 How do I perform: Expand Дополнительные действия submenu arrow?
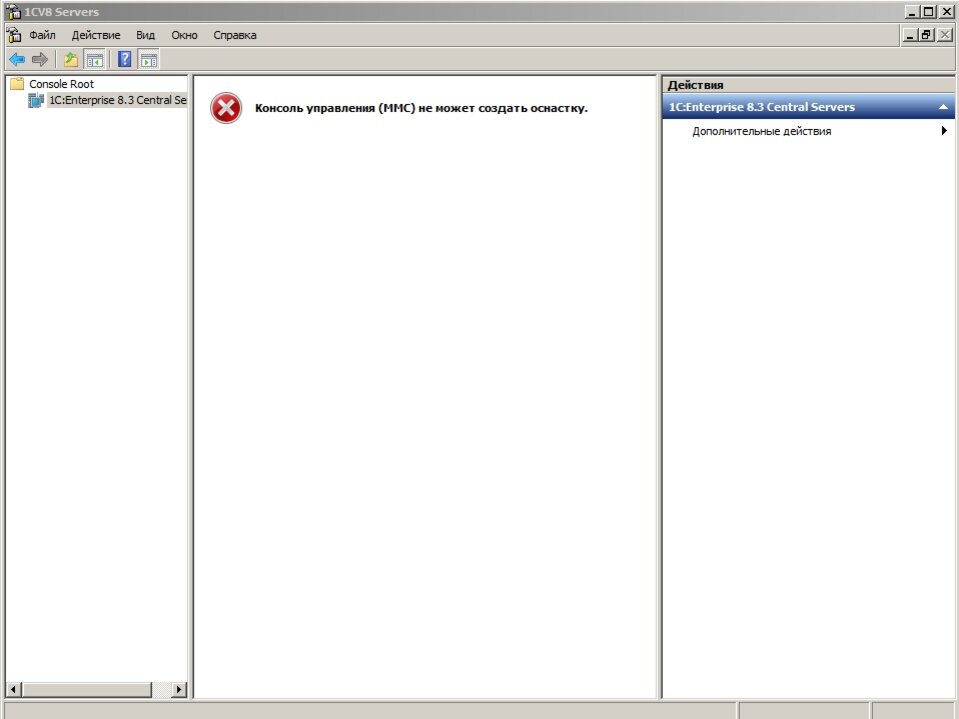tap(944, 130)
